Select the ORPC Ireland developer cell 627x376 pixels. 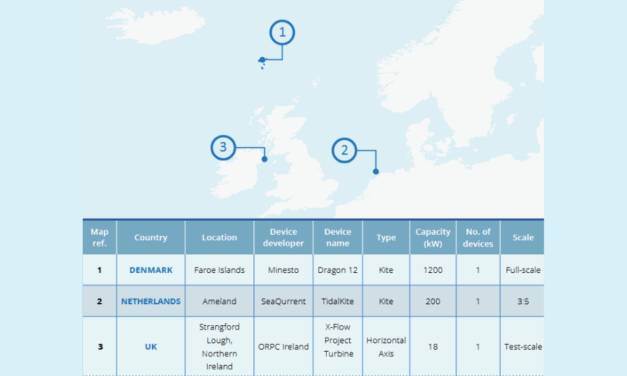(x=283, y=346)
